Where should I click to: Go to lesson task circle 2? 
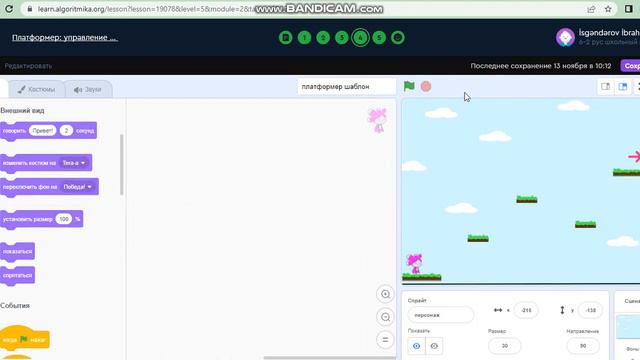[323, 38]
